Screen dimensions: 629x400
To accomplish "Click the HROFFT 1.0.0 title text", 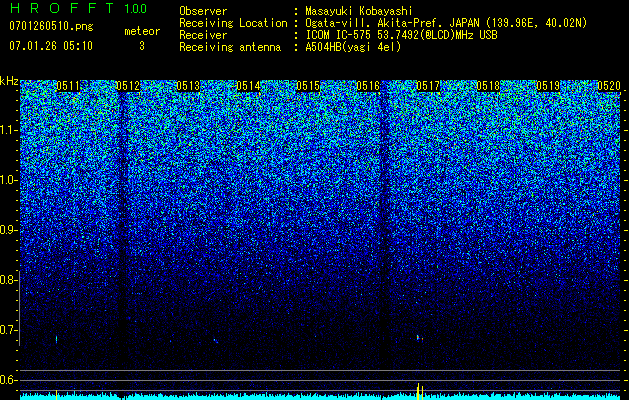I will pyautogui.click(x=78, y=8).
